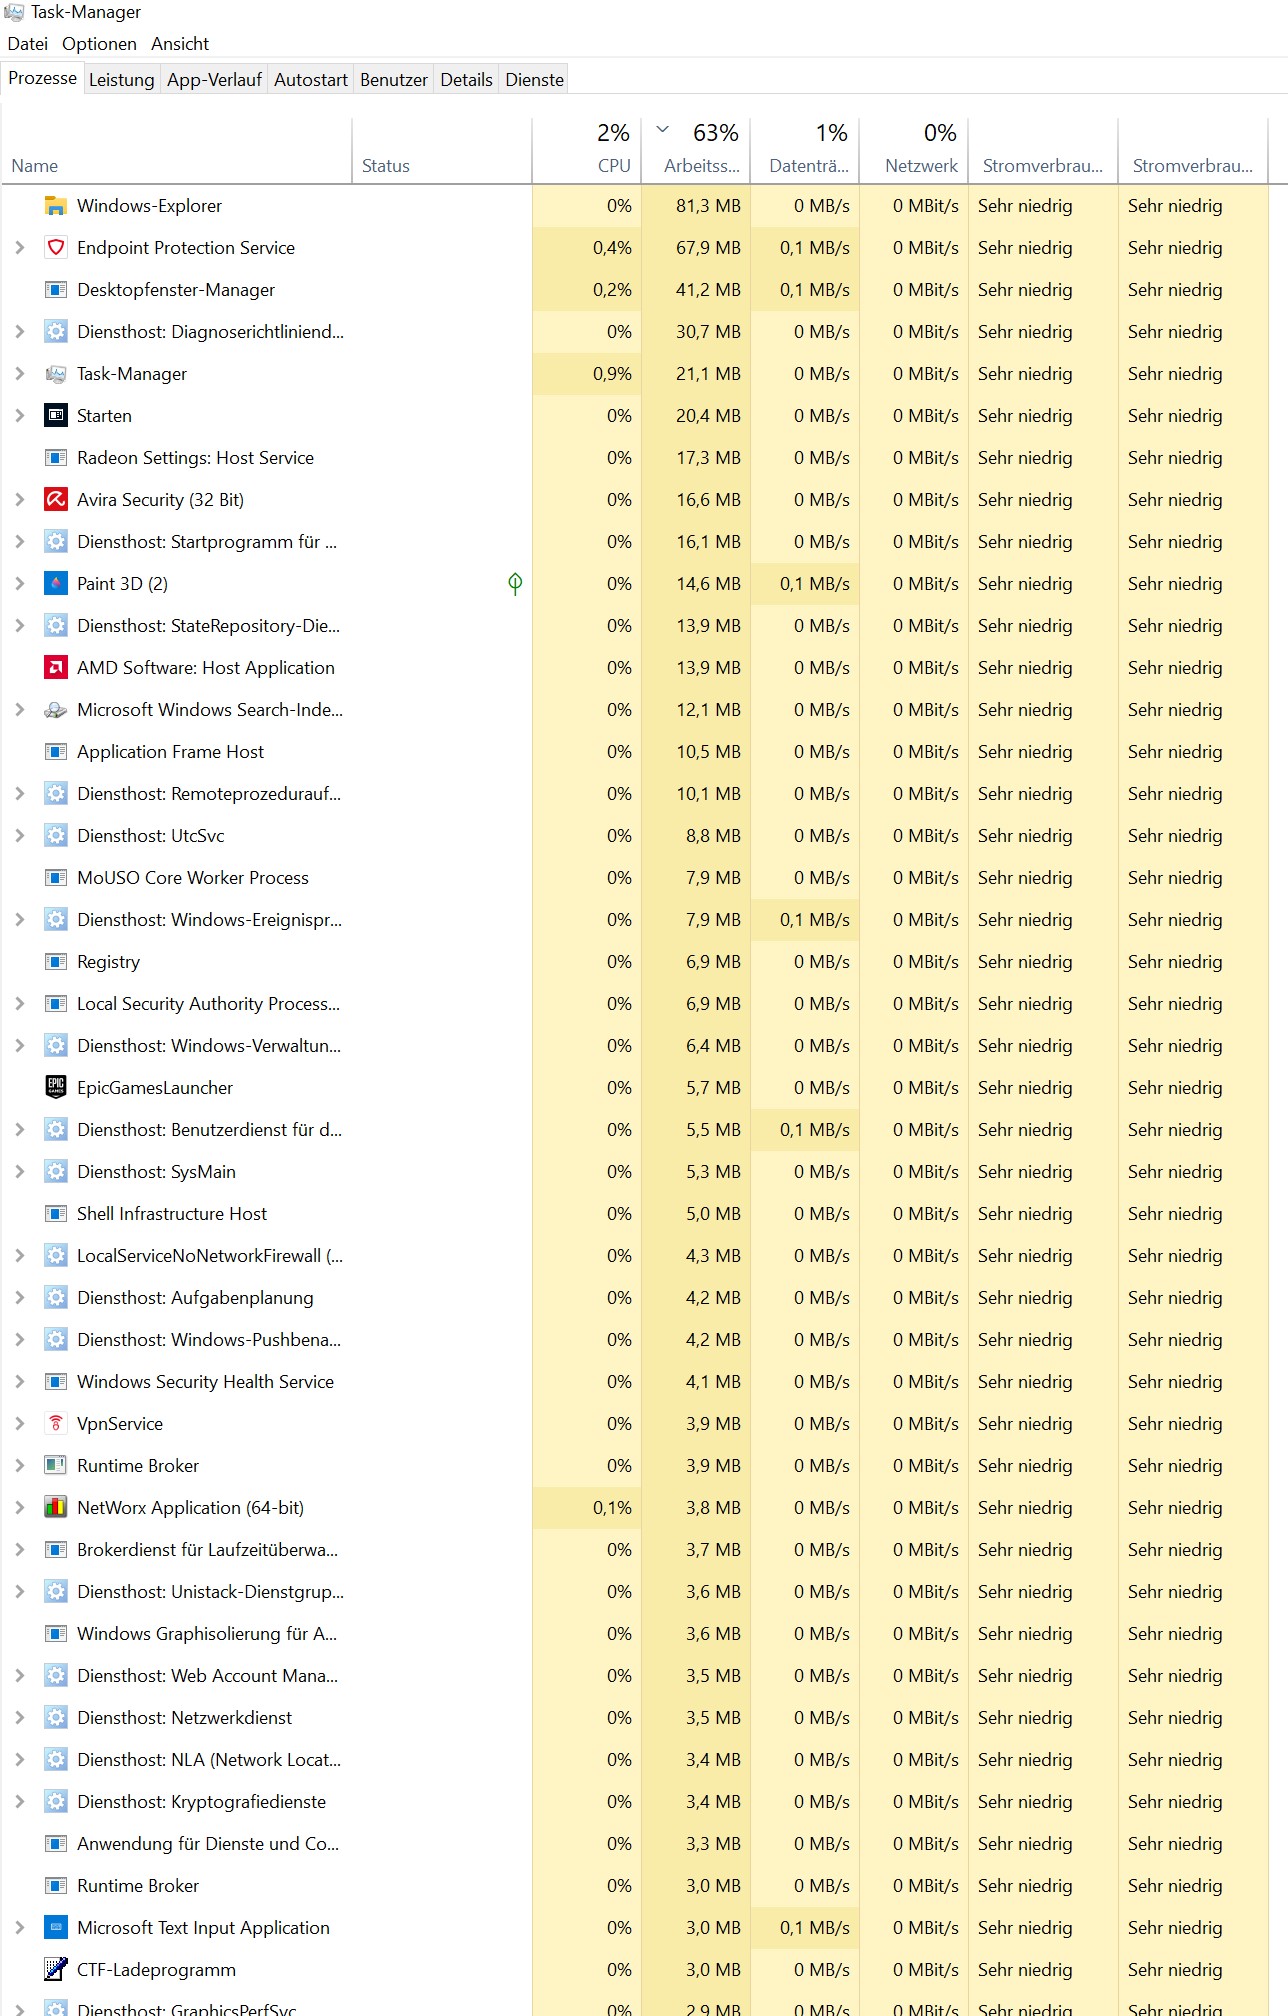Click the Diensthost UtcSvc gear icon
Screen dimensions: 1288x2016
(56, 836)
